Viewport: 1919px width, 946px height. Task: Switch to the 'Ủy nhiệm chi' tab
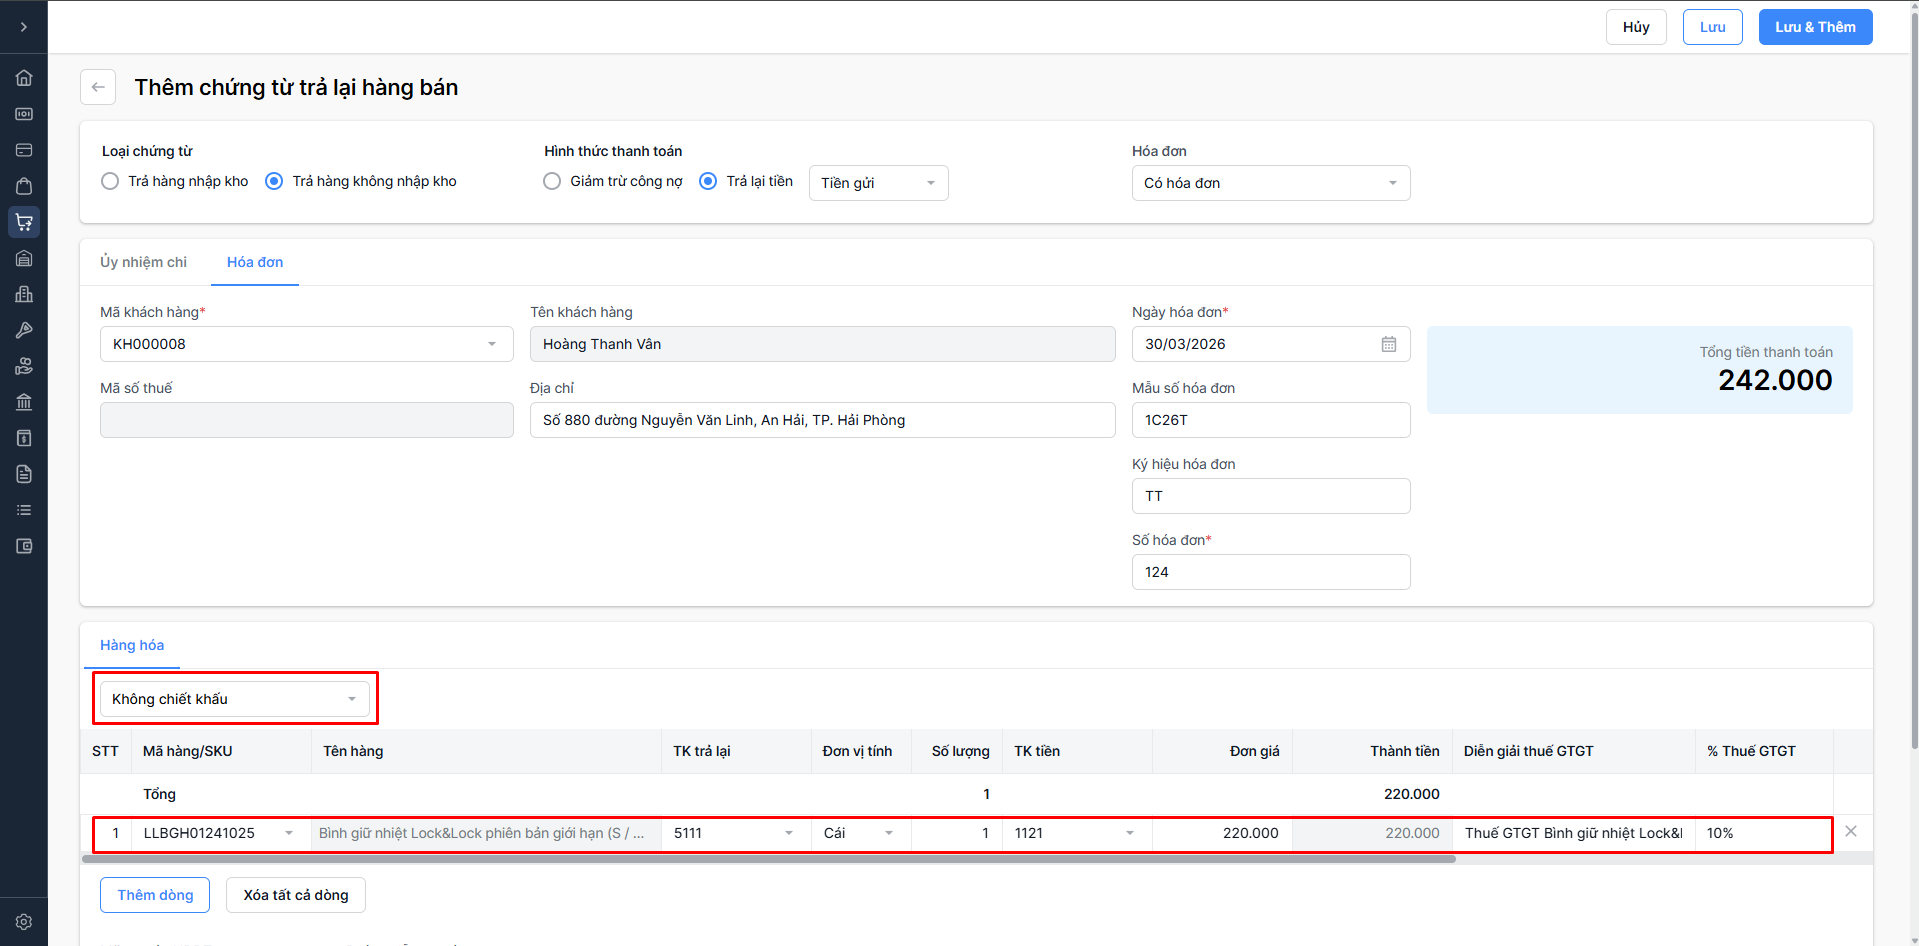tap(143, 262)
